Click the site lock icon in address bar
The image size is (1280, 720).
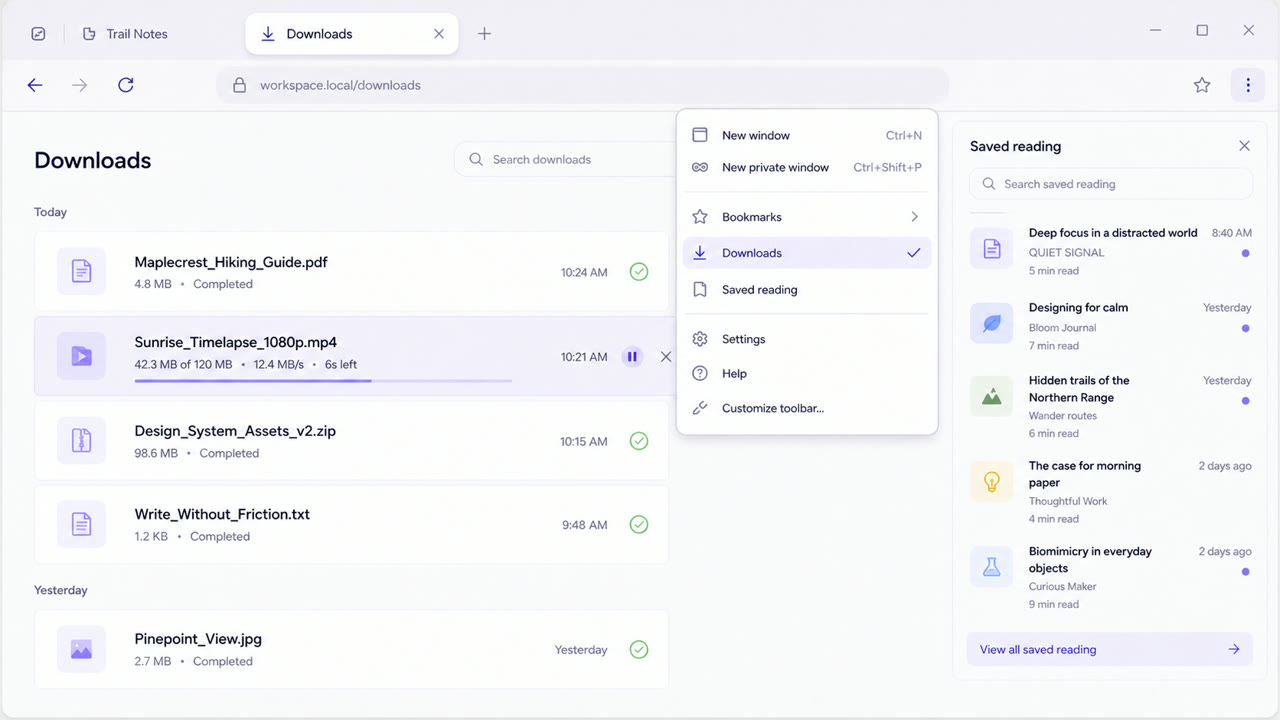pyautogui.click(x=239, y=85)
